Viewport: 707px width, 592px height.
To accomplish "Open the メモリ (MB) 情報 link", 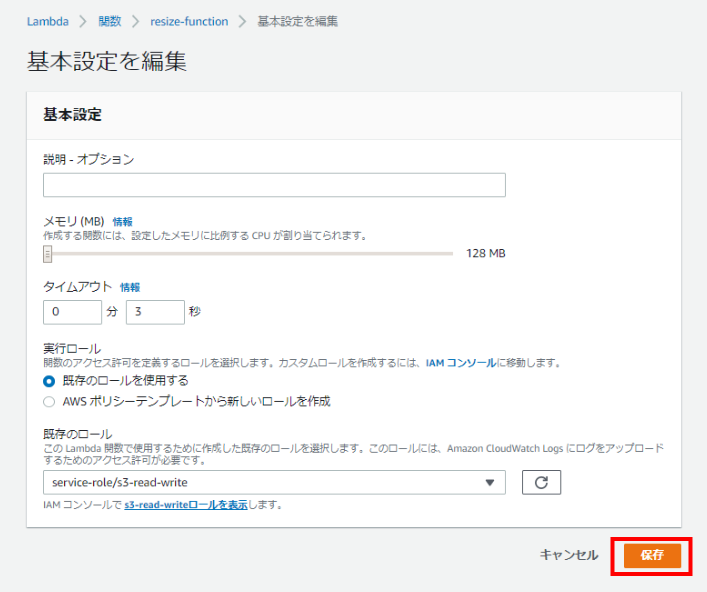I will click(x=122, y=222).
